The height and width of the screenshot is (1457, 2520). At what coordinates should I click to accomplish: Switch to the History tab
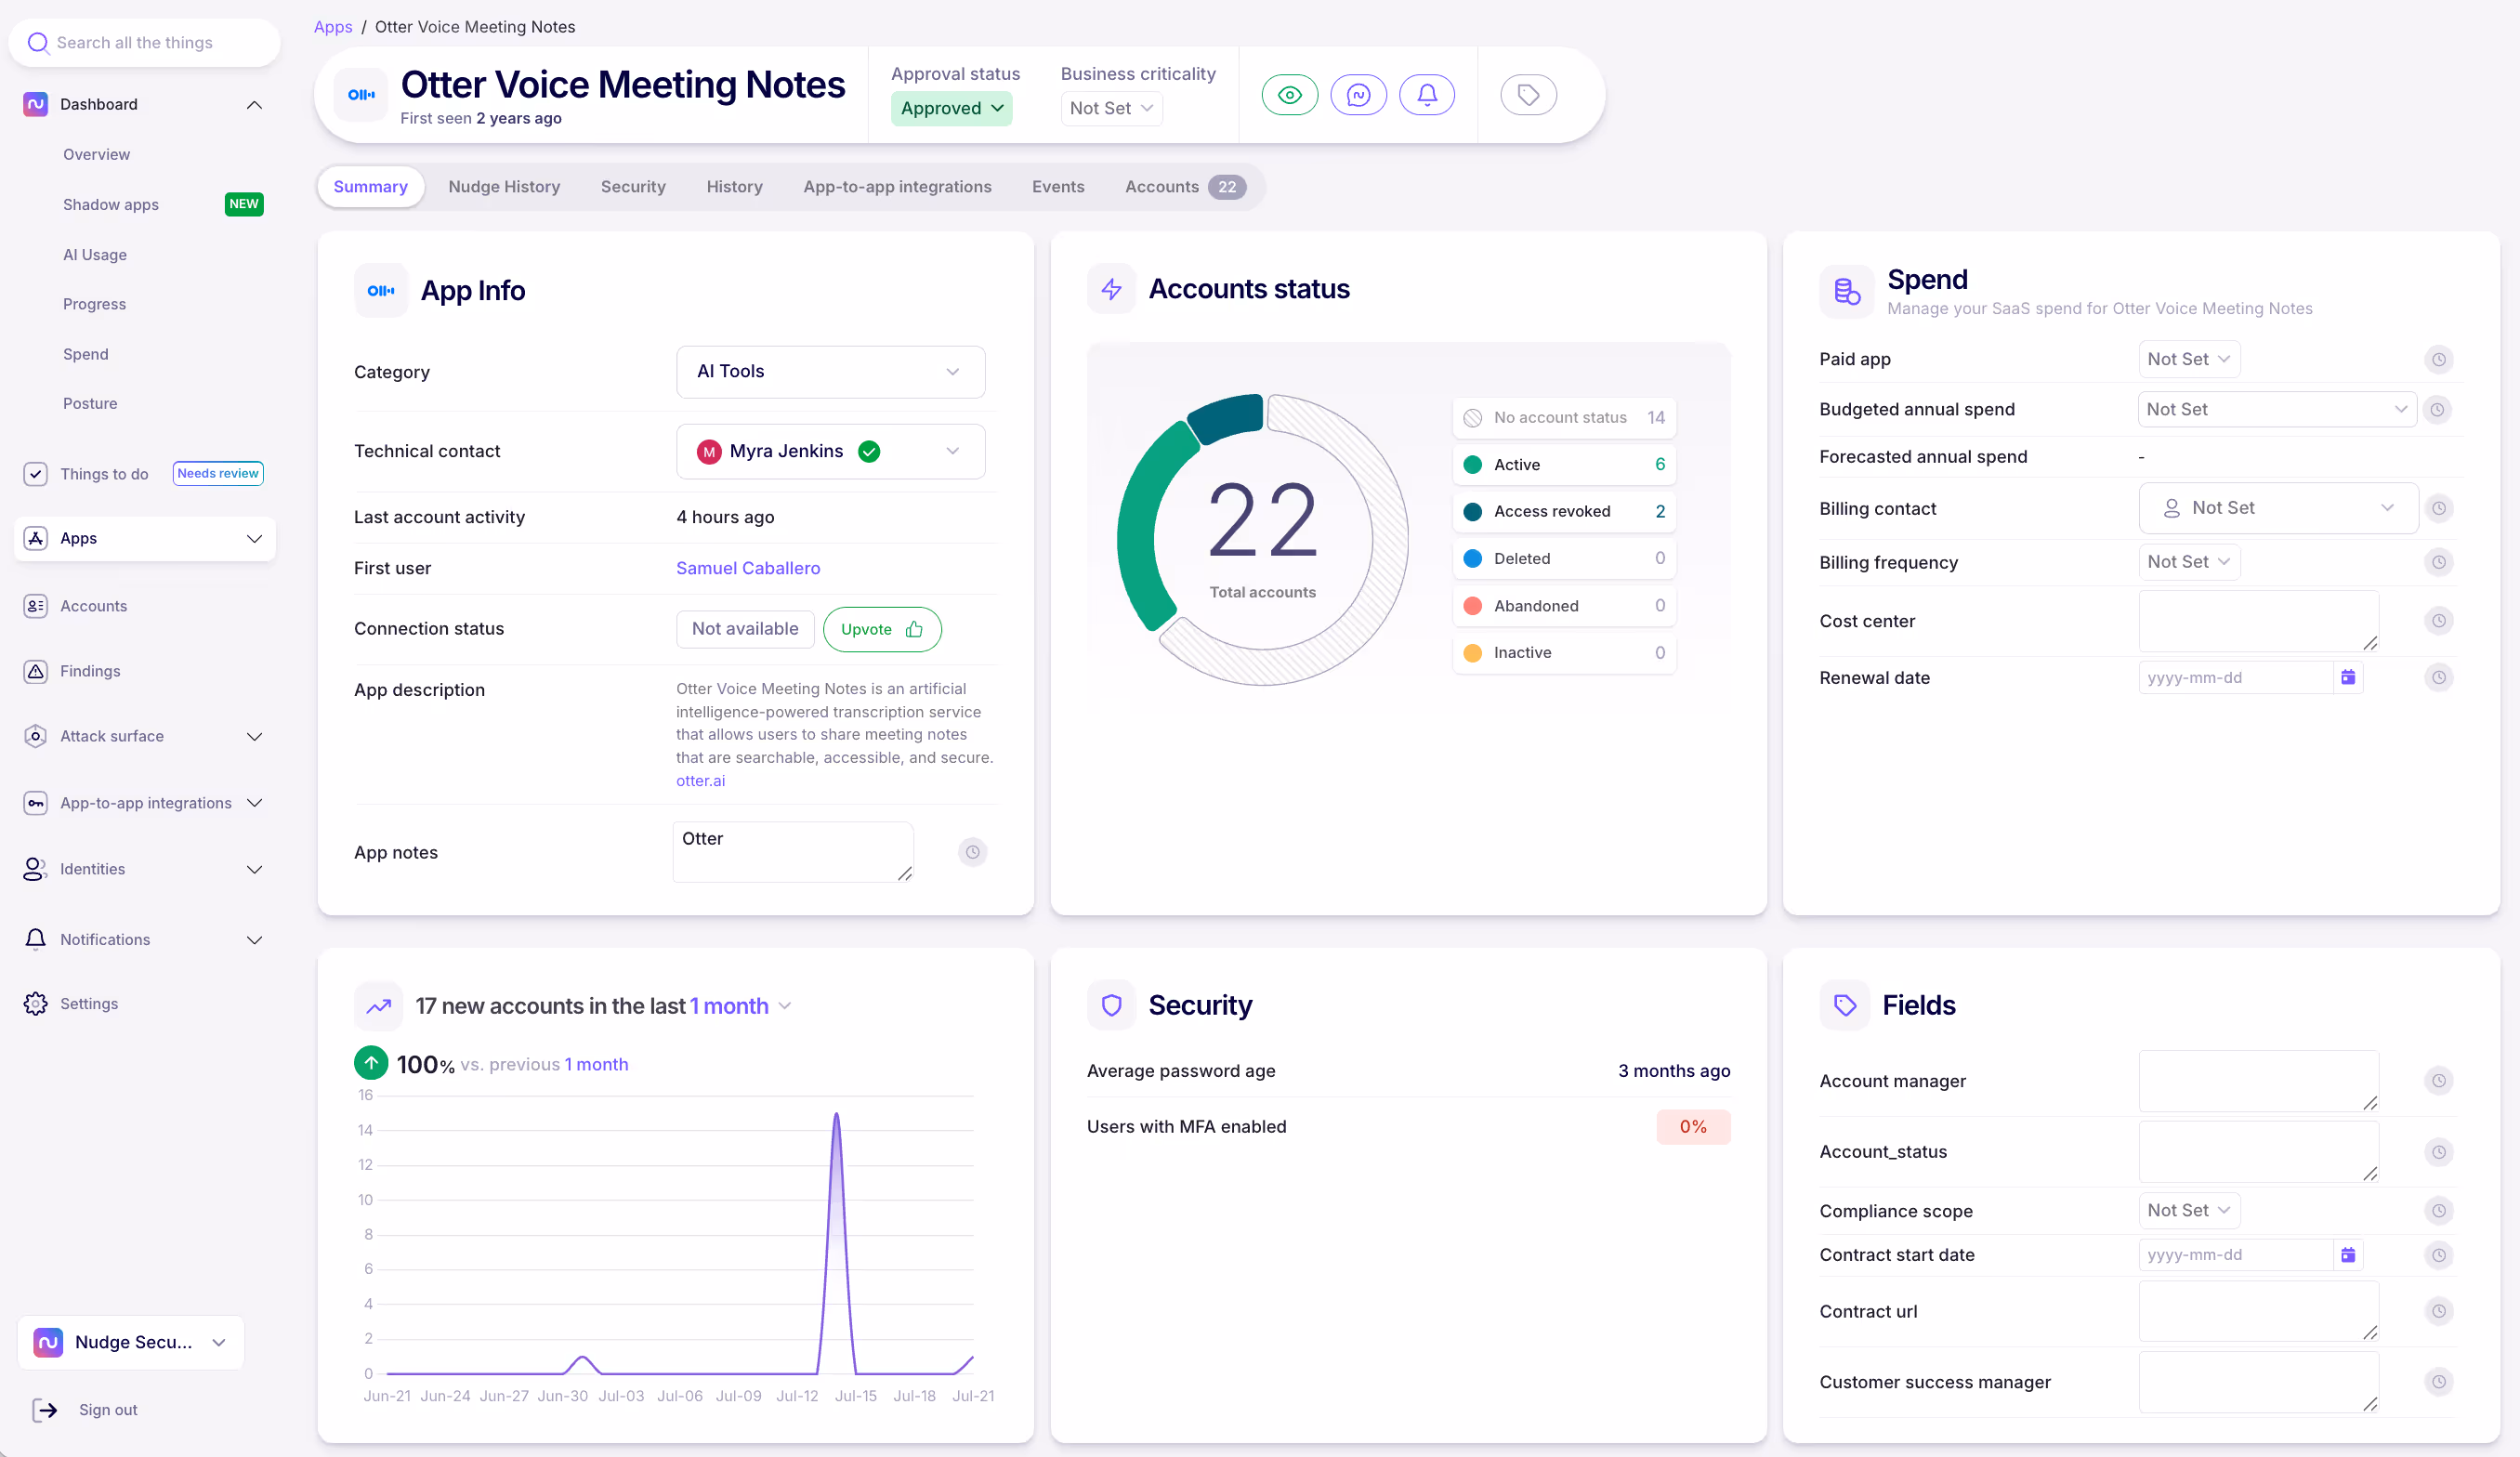click(734, 187)
